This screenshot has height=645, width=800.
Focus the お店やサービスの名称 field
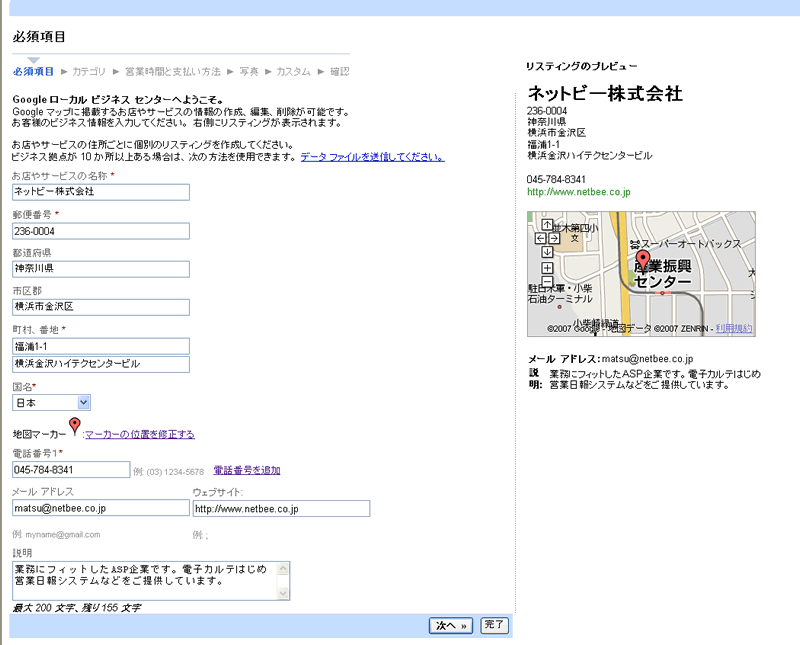coord(101,192)
